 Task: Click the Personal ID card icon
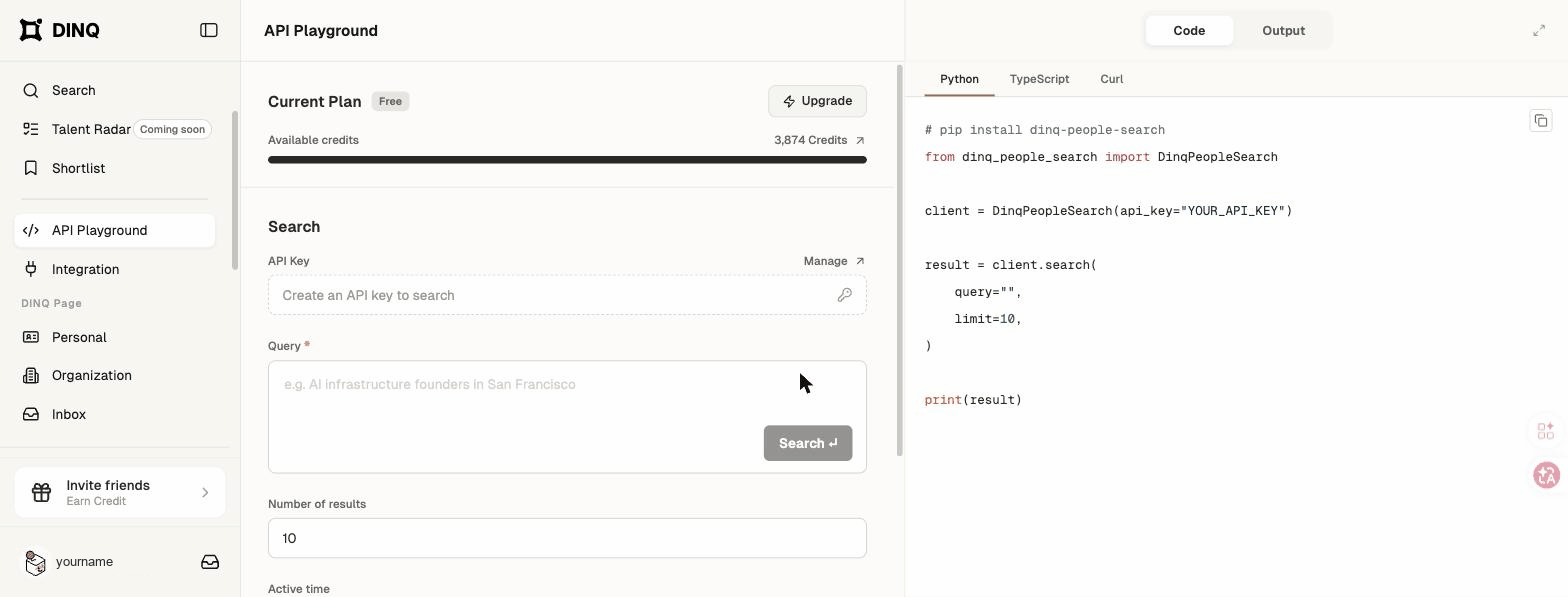[31, 337]
